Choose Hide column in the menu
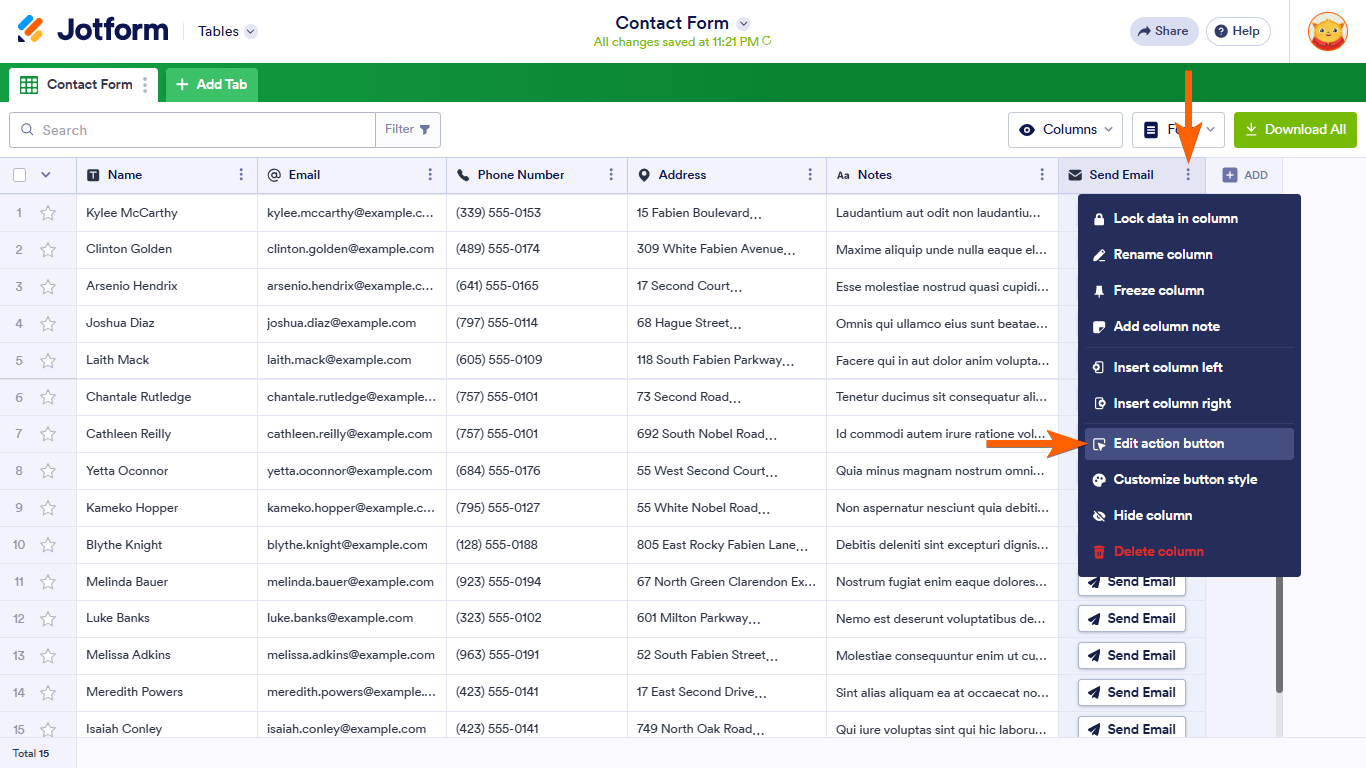 [x=1152, y=516]
